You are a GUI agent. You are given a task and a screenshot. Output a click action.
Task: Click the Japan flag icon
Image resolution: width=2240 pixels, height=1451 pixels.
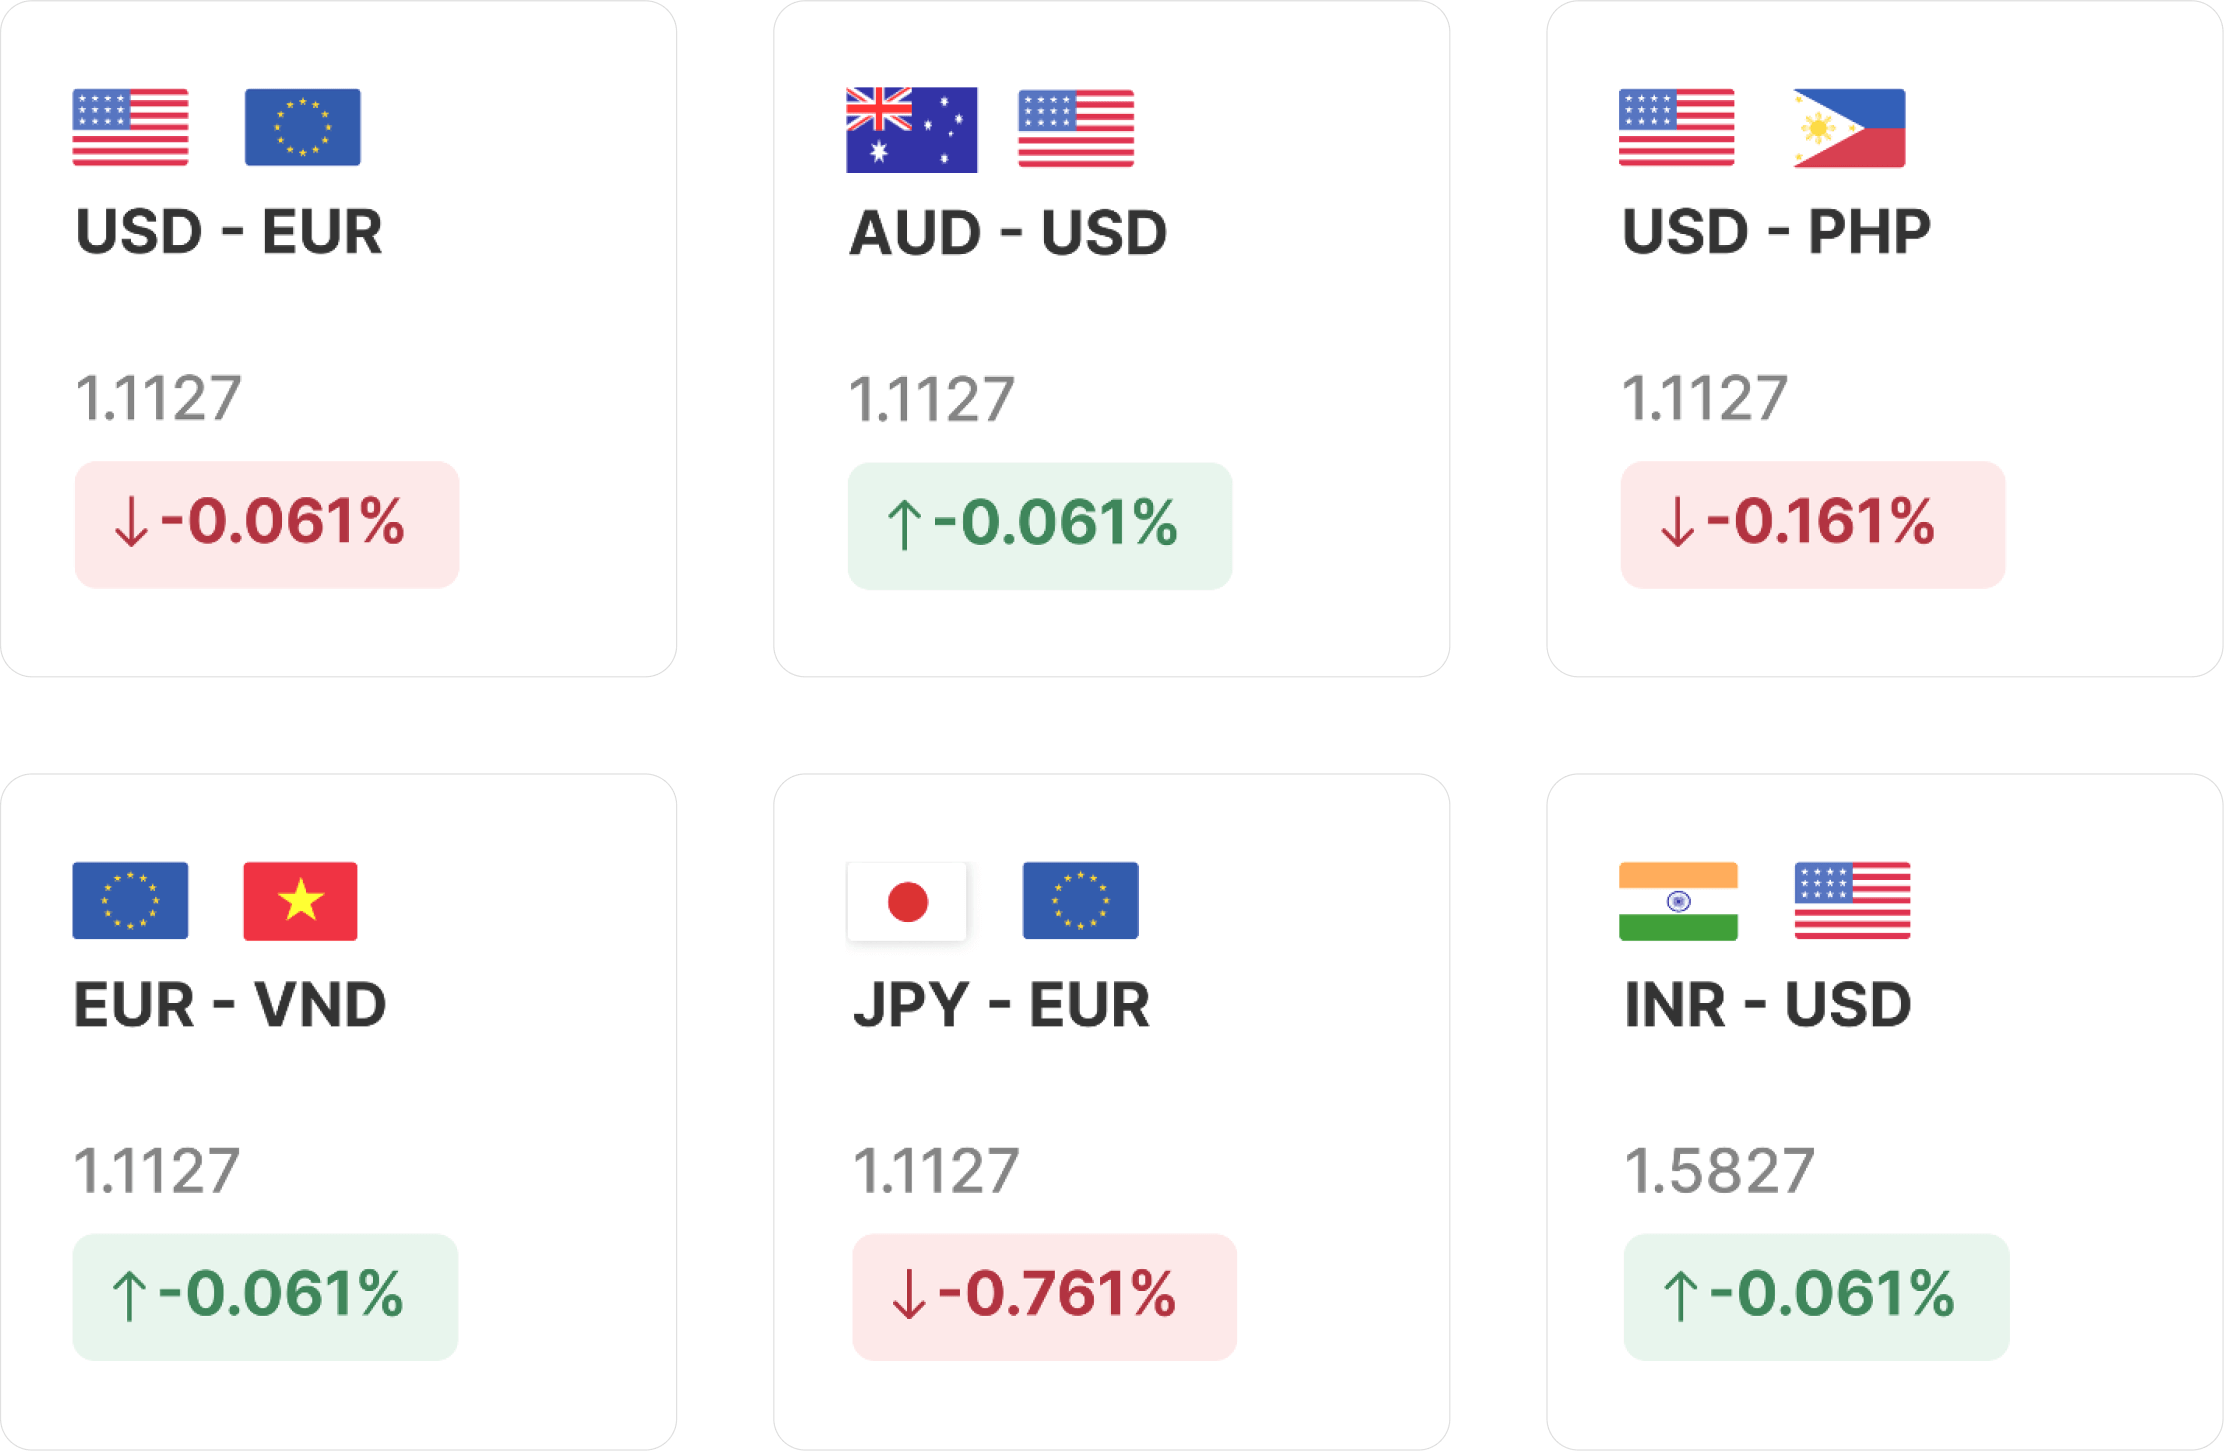(907, 901)
